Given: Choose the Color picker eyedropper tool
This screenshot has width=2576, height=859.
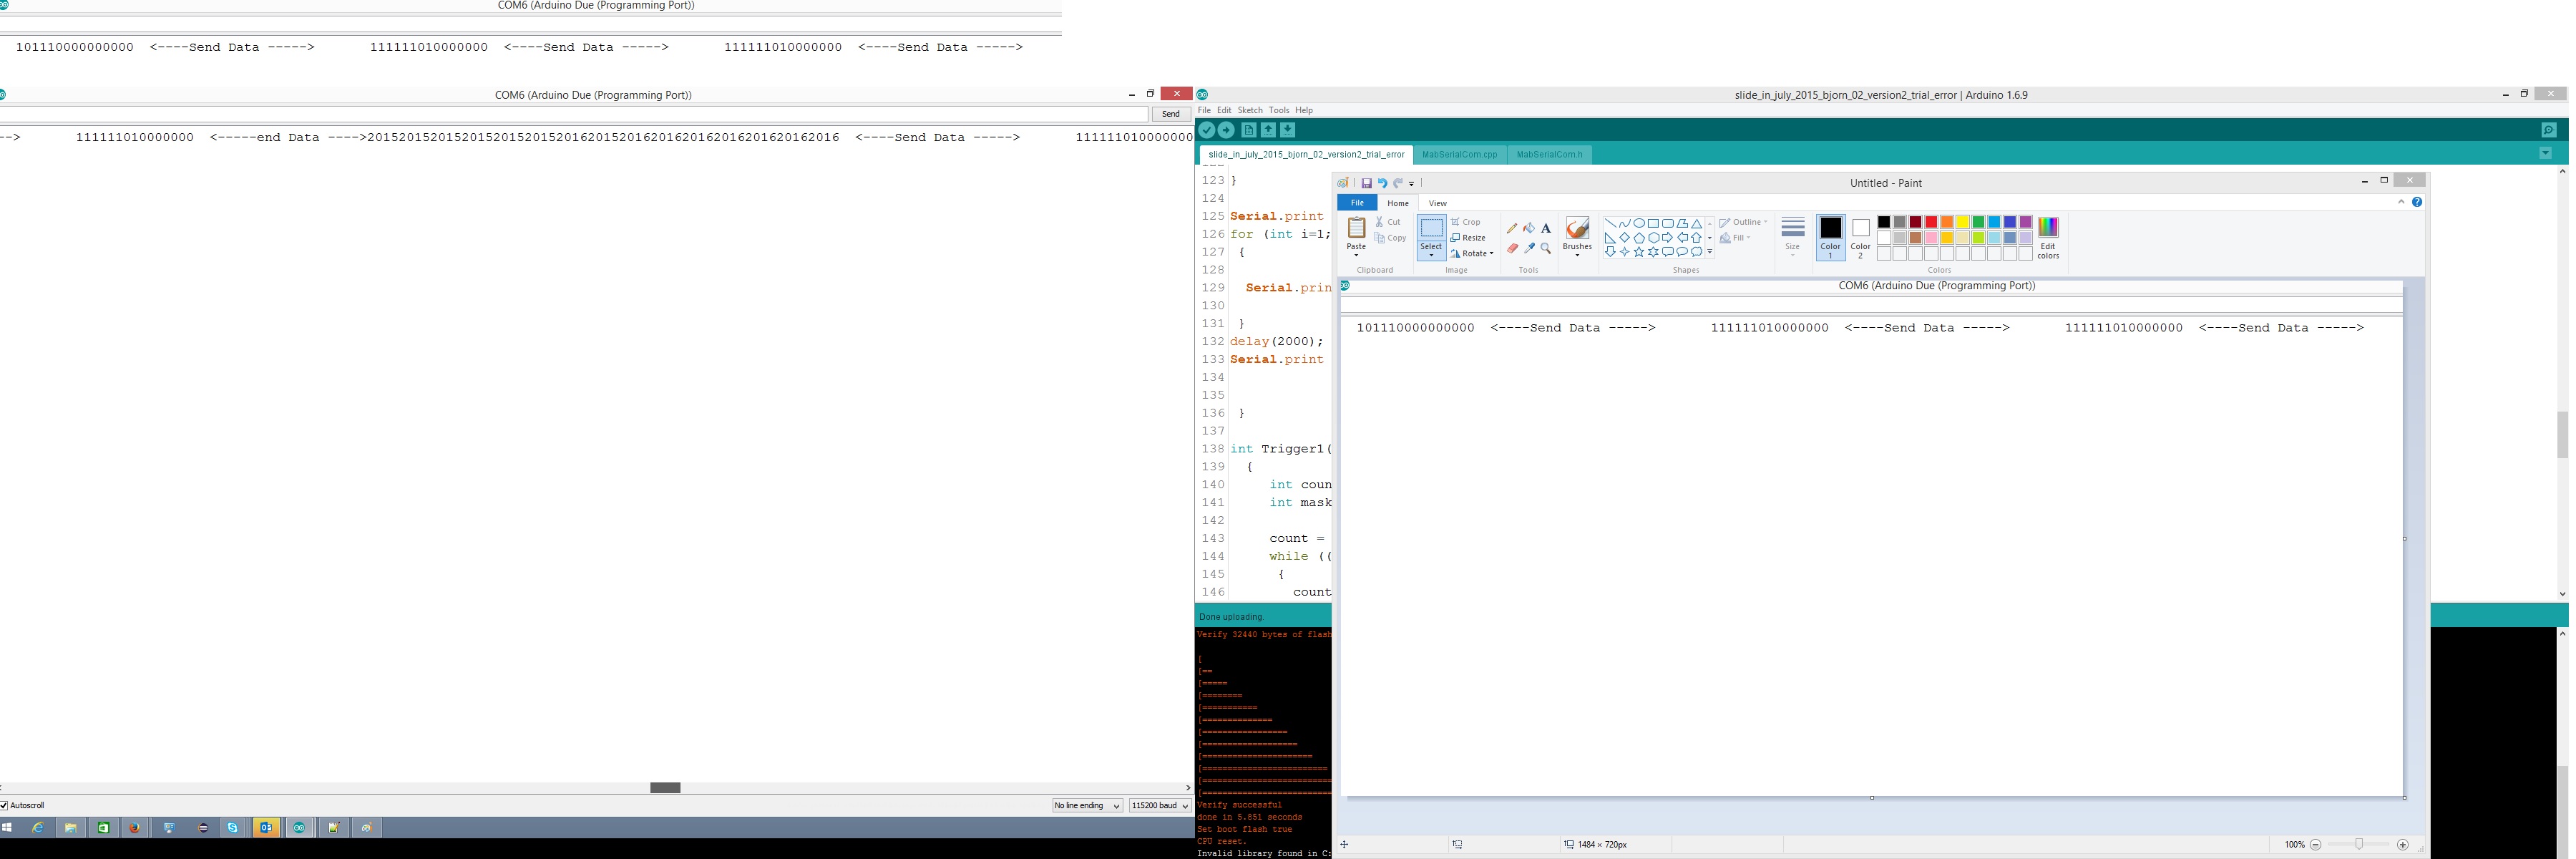Looking at the screenshot, I should [1529, 248].
